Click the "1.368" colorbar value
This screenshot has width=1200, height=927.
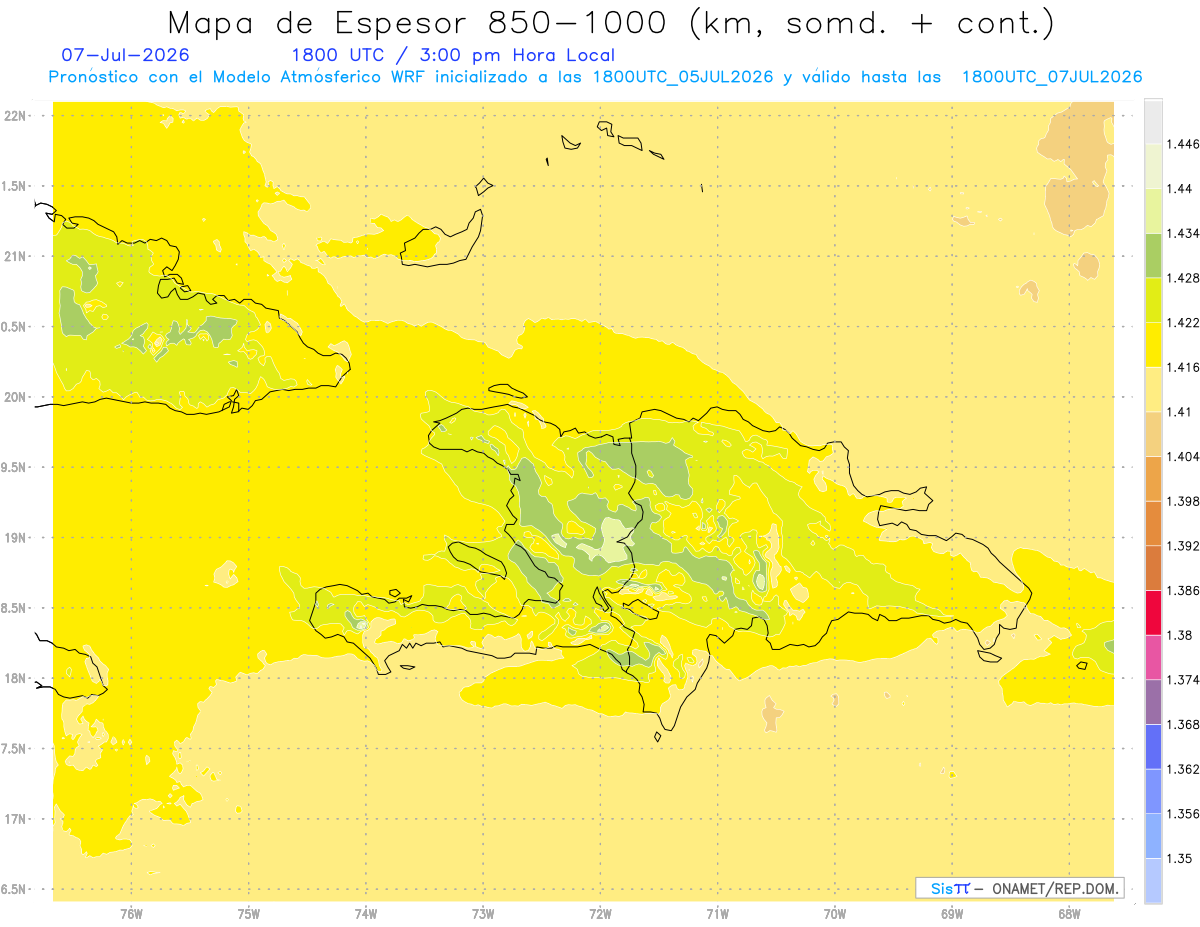pyautogui.click(x=1183, y=724)
